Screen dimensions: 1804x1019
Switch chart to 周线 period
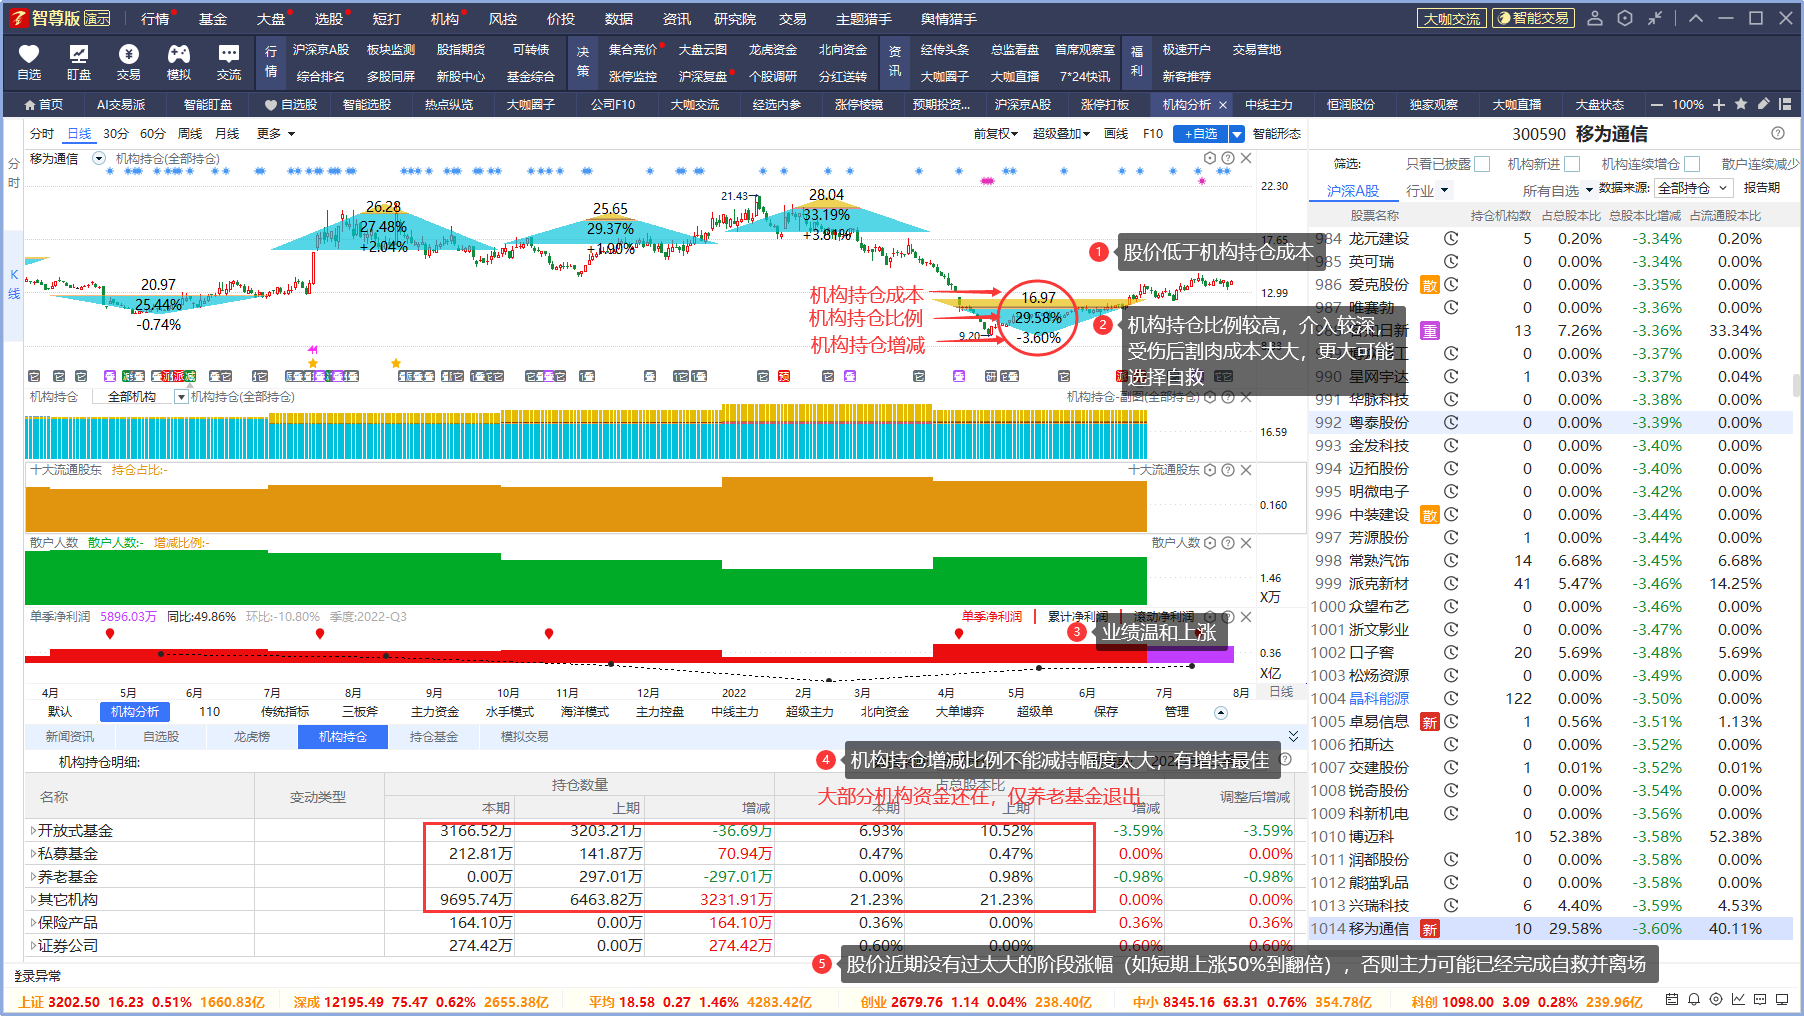click(190, 134)
